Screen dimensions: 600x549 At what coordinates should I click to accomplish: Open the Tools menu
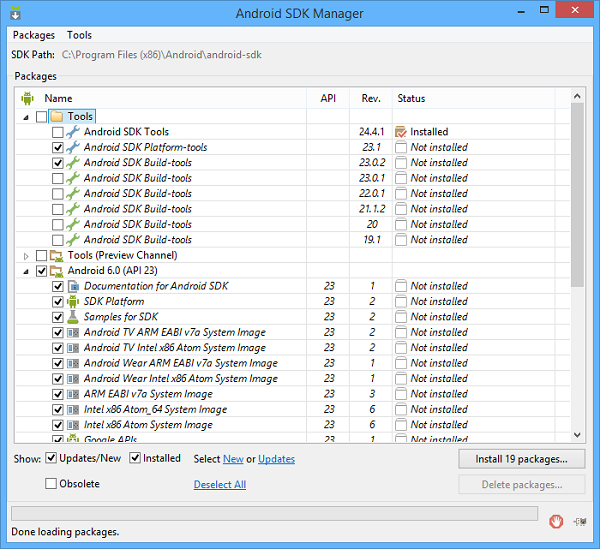[x=79, y=35]
